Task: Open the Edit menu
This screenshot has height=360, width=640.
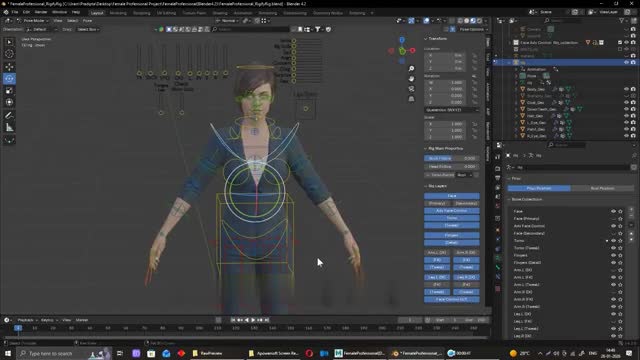Action: (26, 12)
